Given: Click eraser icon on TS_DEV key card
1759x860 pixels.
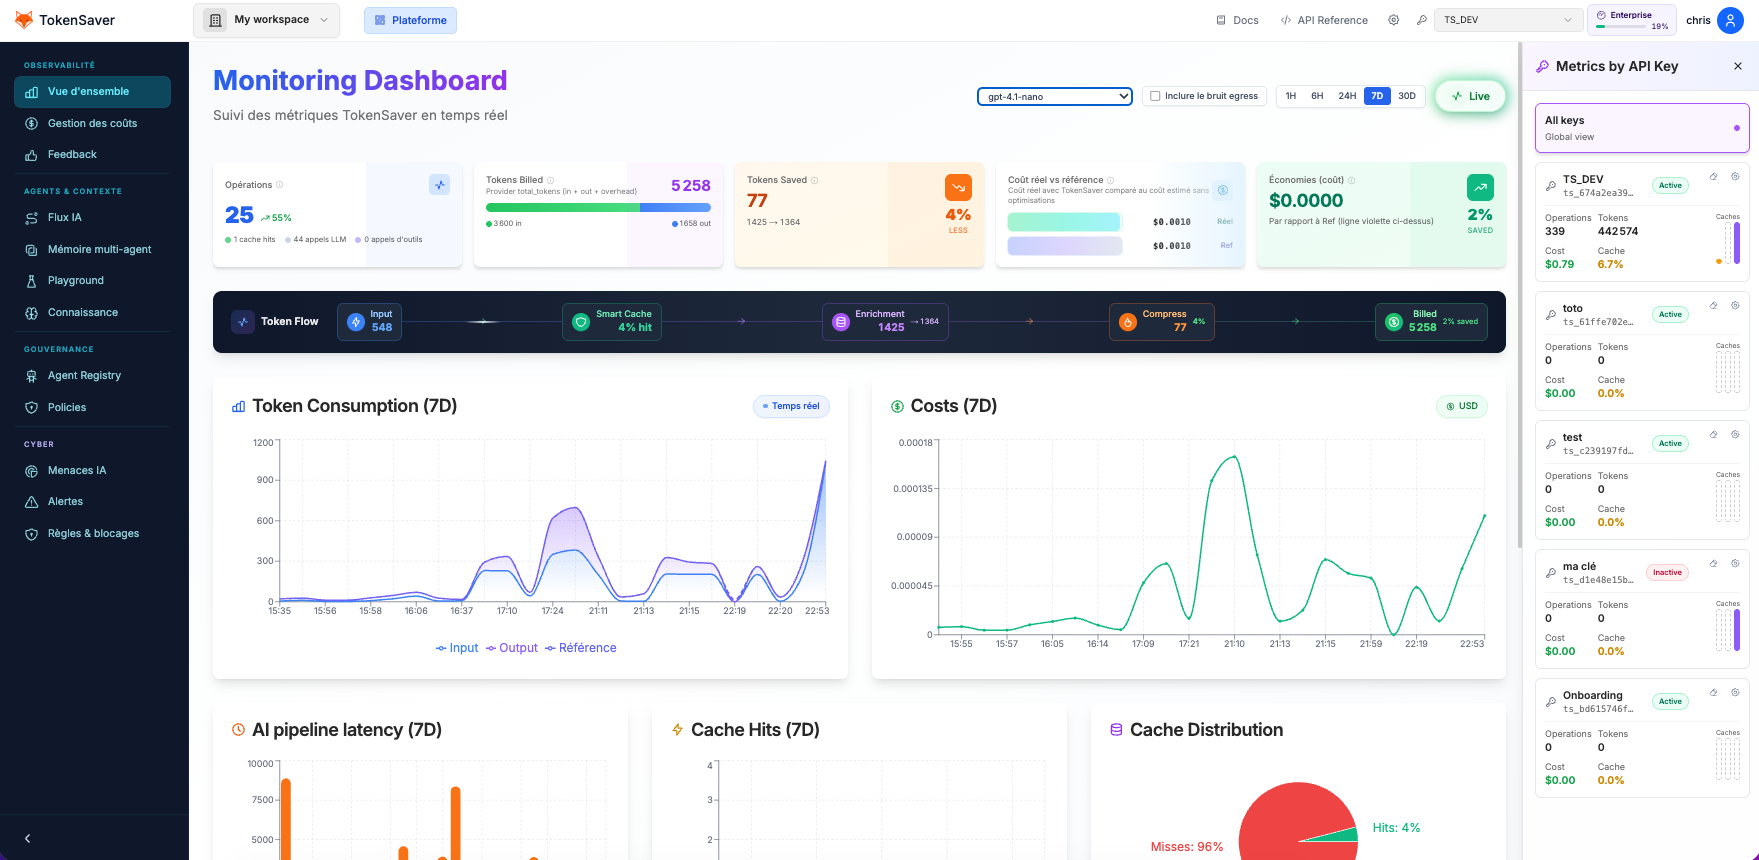Looking at the screenshot, I should point(1713,176).
